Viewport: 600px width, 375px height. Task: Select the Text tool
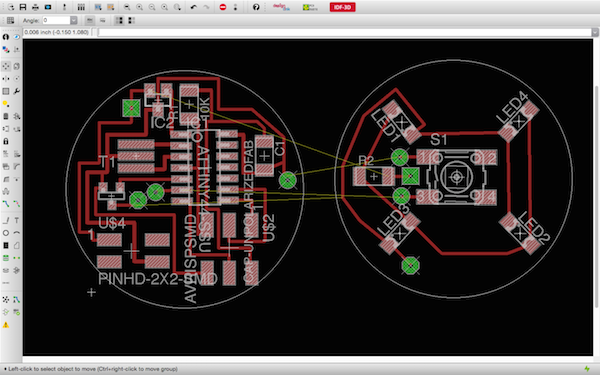tap(16, 220)
